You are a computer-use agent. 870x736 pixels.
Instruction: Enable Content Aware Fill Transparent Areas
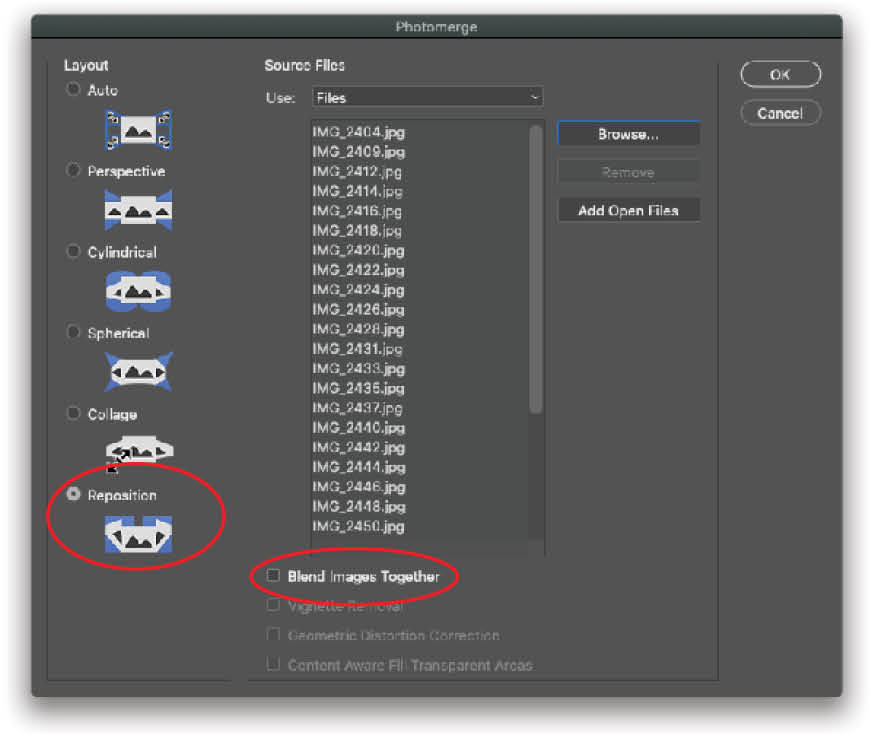pos(273,665)
